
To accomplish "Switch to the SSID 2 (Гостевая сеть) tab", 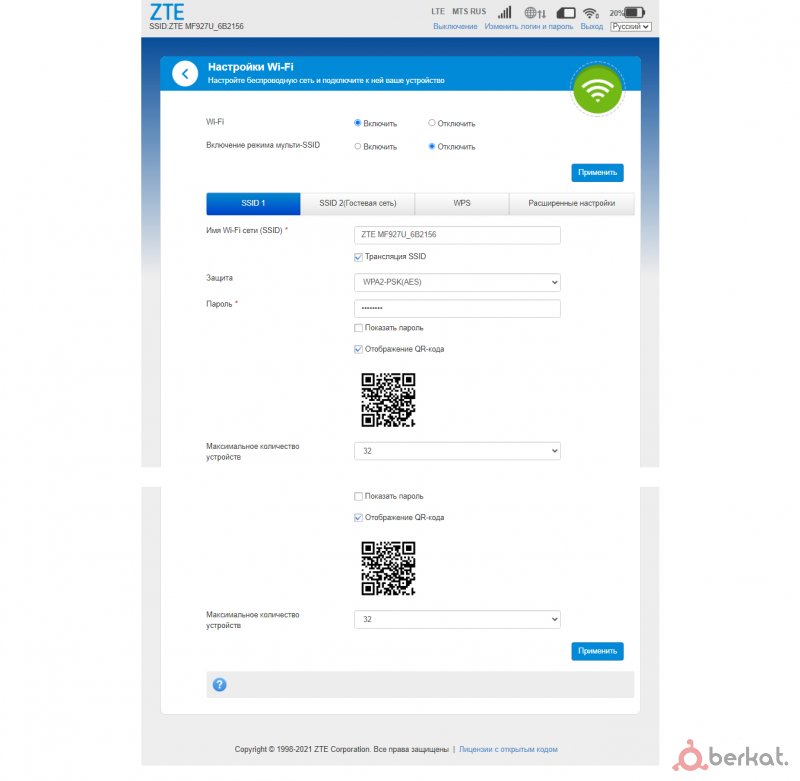I will coord(358,203).
